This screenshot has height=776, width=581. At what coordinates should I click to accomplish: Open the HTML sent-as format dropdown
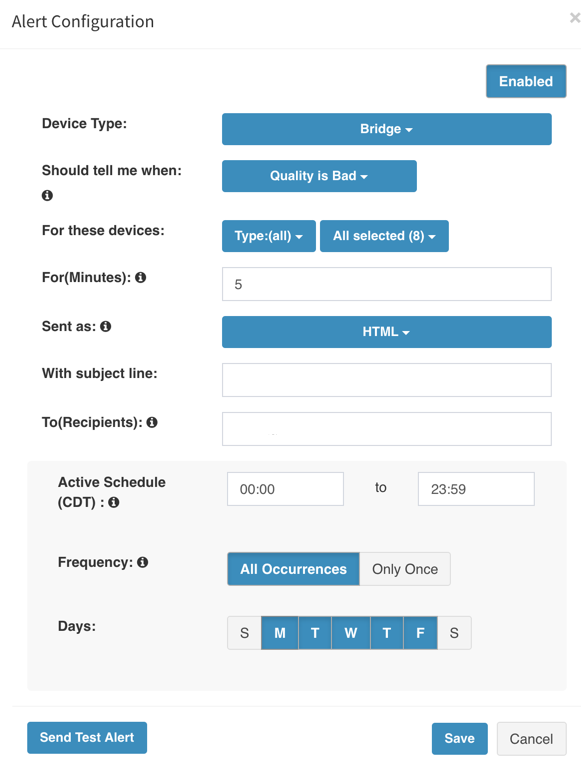387,332
